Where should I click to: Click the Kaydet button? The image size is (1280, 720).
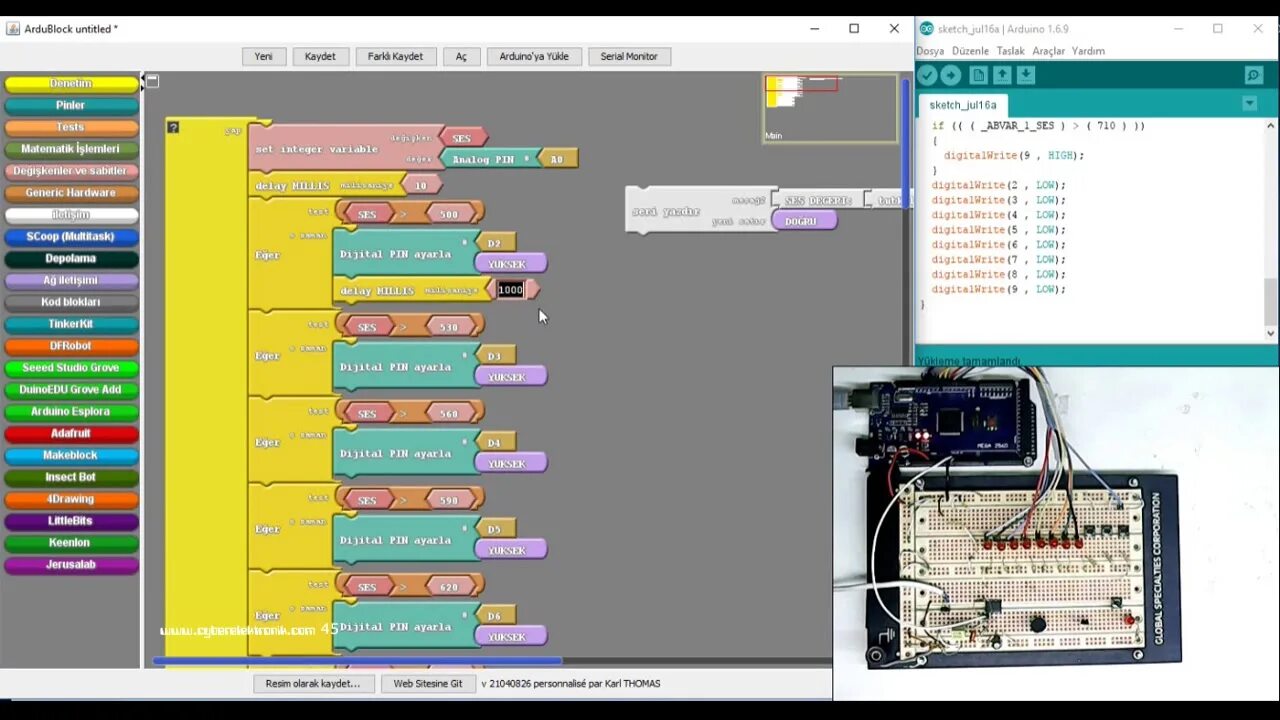tap(320, 57)
